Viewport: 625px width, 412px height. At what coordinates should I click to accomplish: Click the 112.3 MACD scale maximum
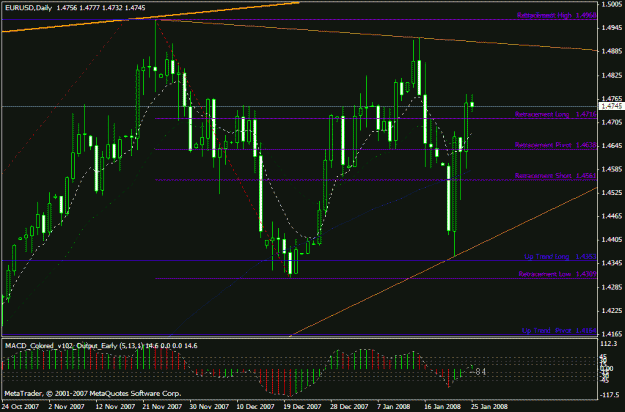coord(611,343)
